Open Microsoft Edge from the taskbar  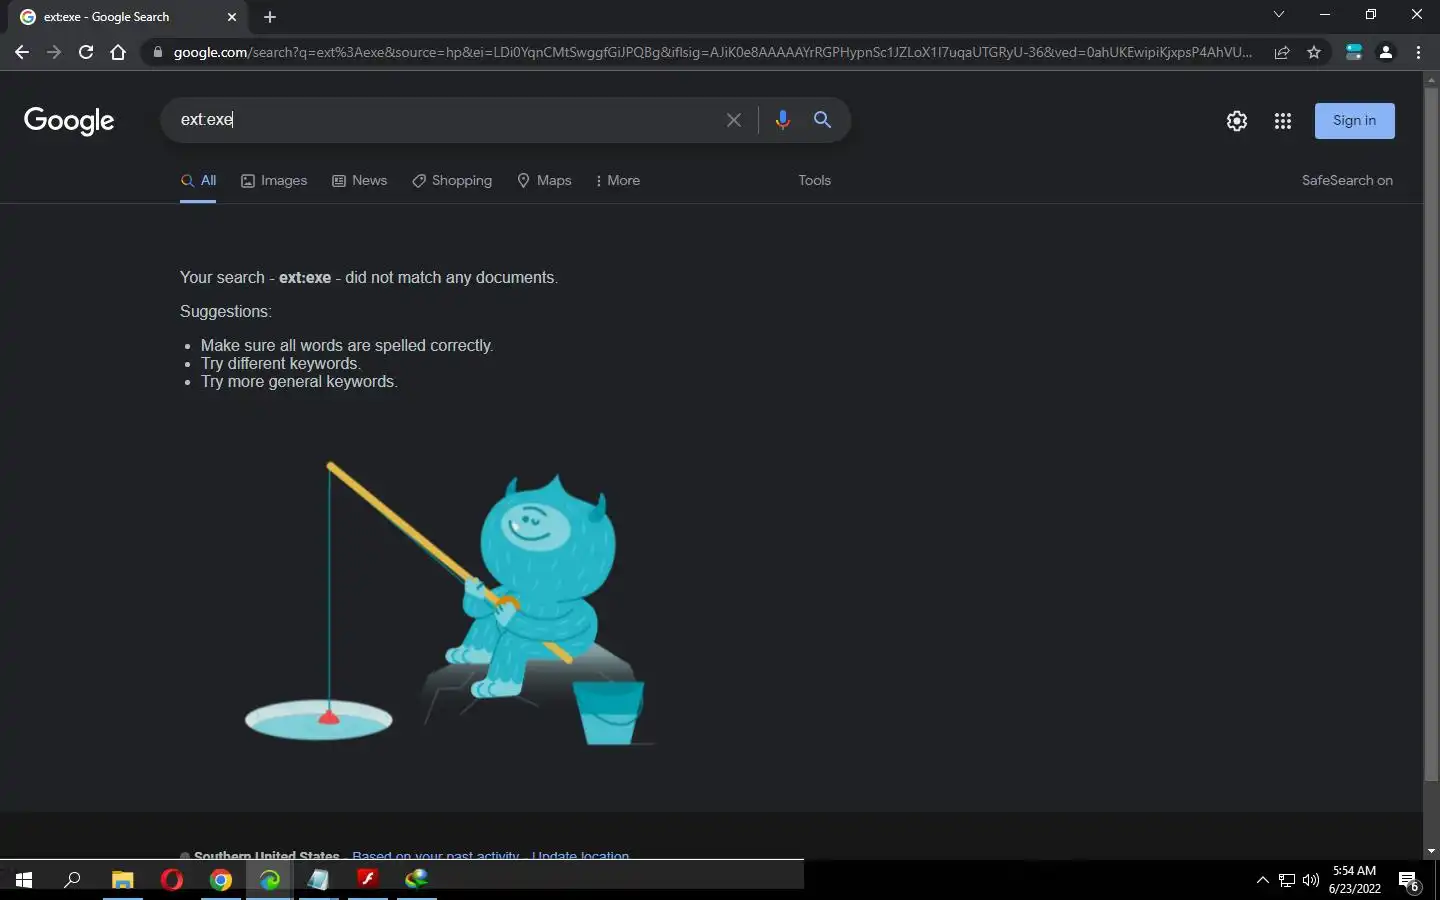point(270,880)
